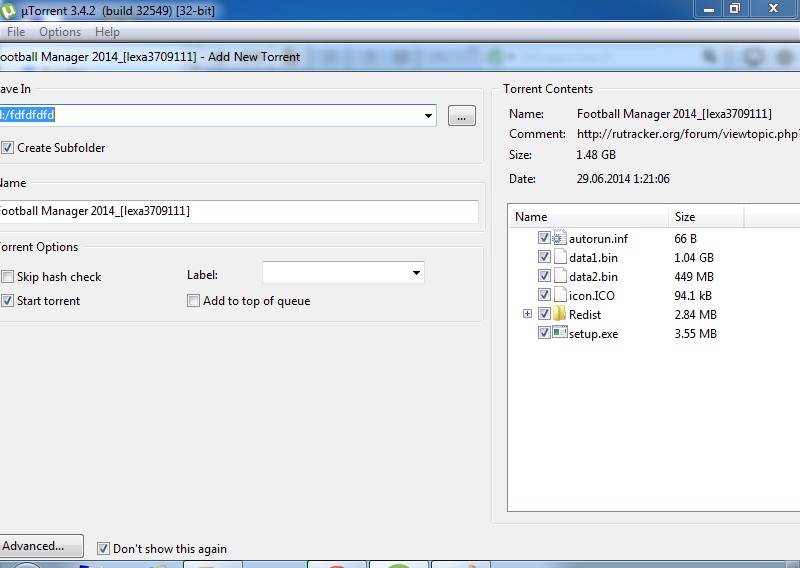Select the data1.bin file name
Viewport: 800px width, 568px height.
point(593,257)
